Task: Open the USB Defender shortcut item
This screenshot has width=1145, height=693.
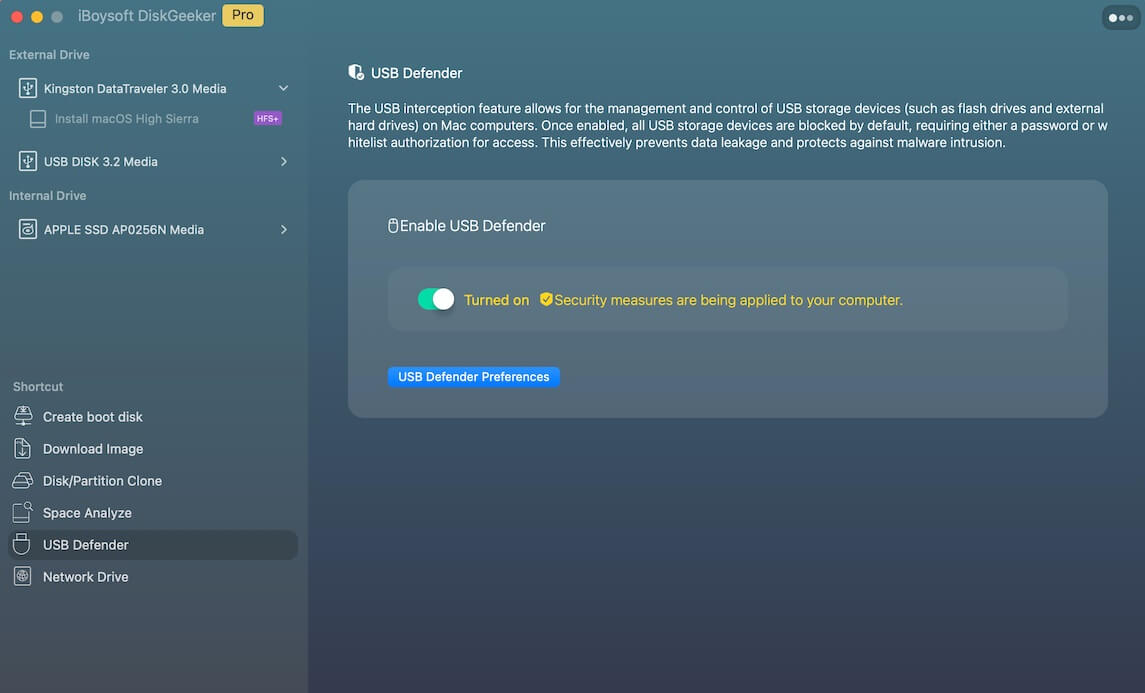Action: click(x=86, y=545)
